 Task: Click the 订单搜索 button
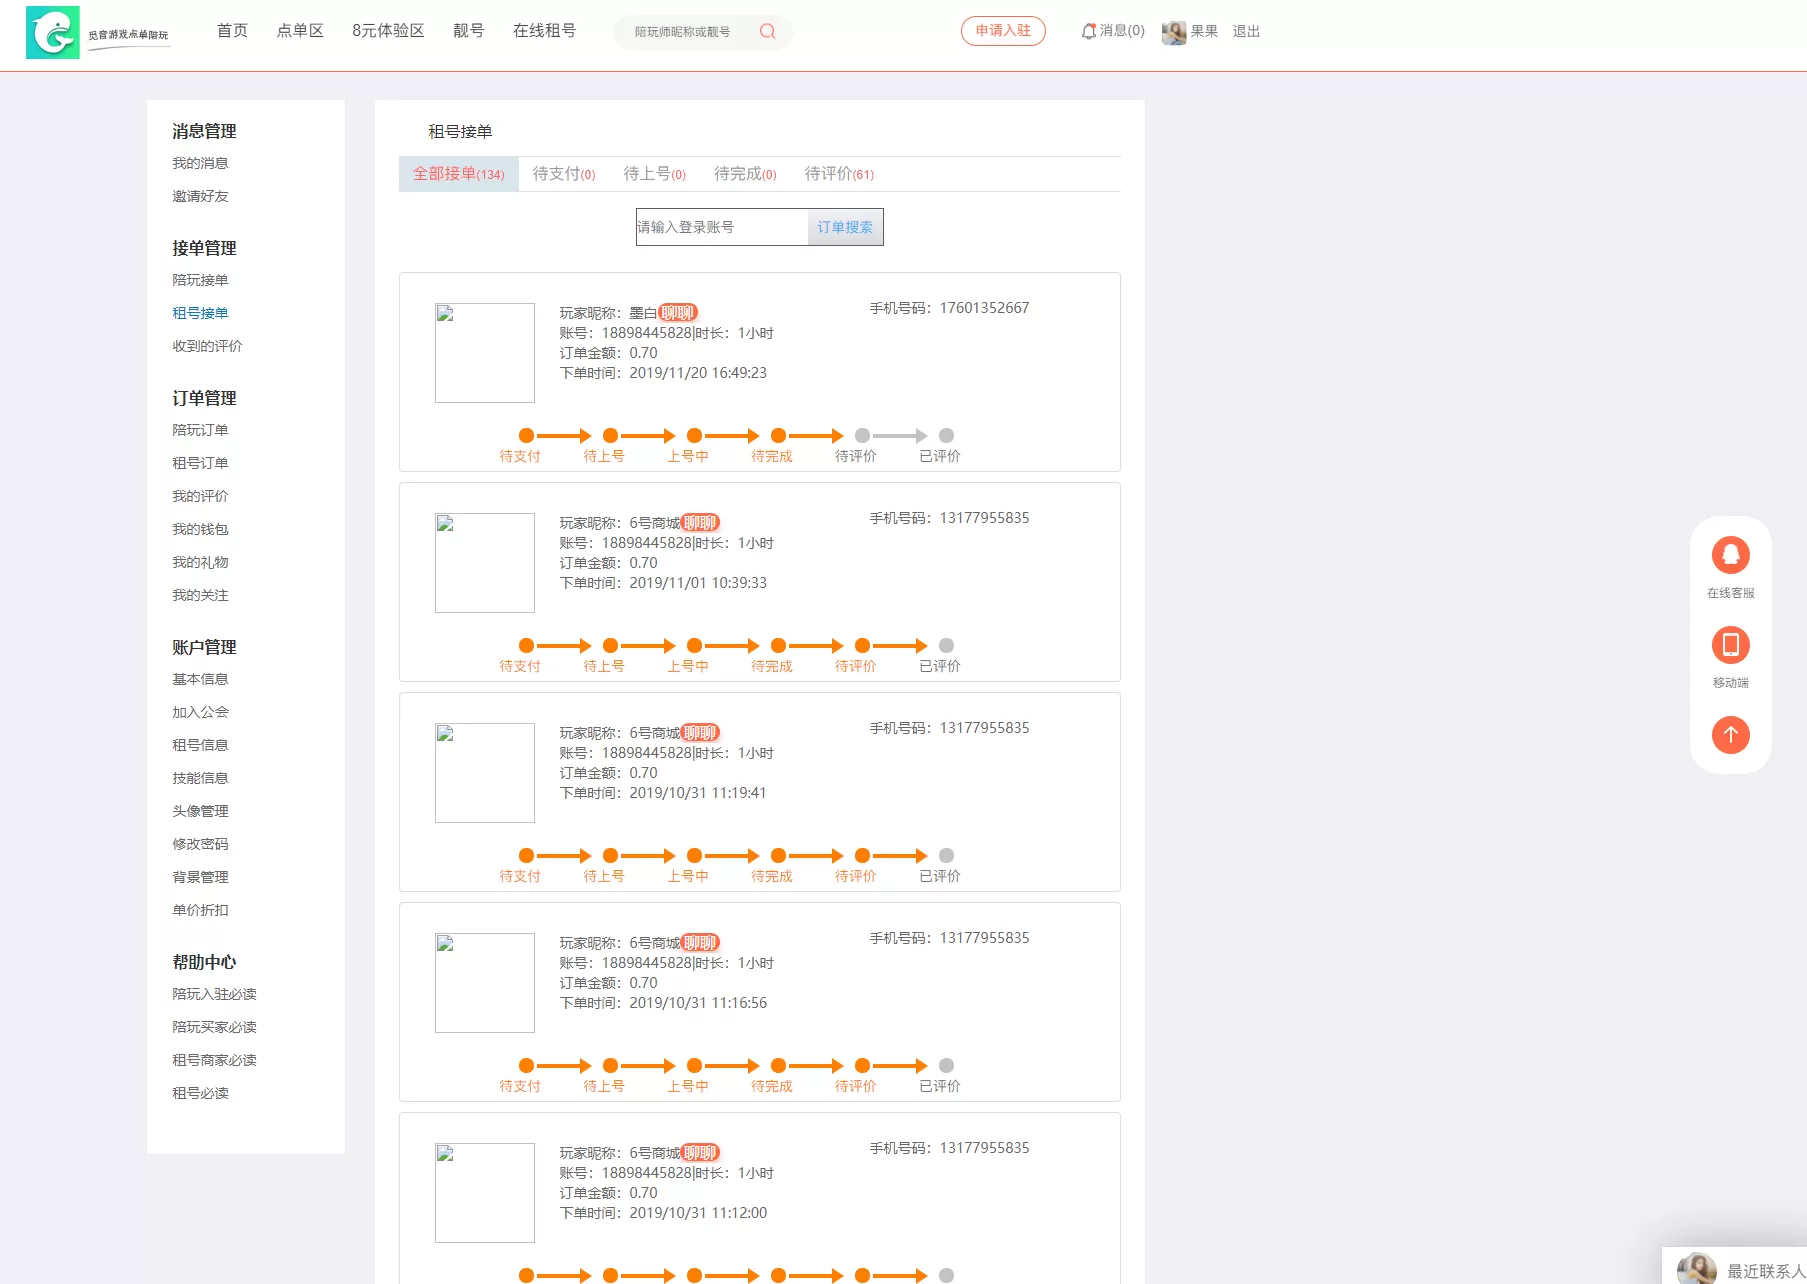click(845, 227)
